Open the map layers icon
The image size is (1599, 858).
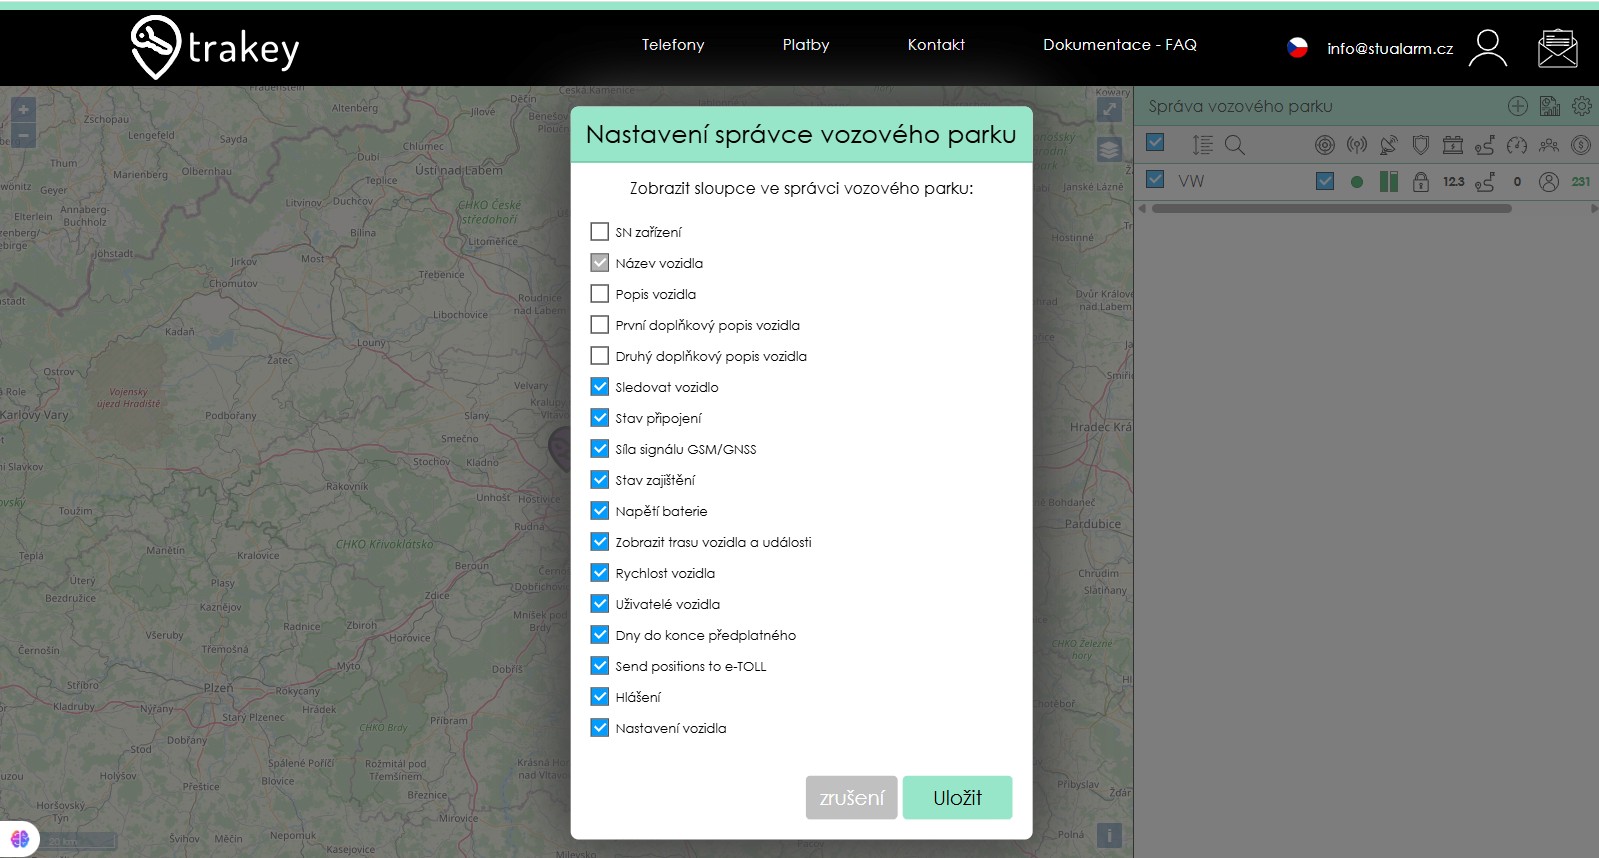pos(1109,150)
